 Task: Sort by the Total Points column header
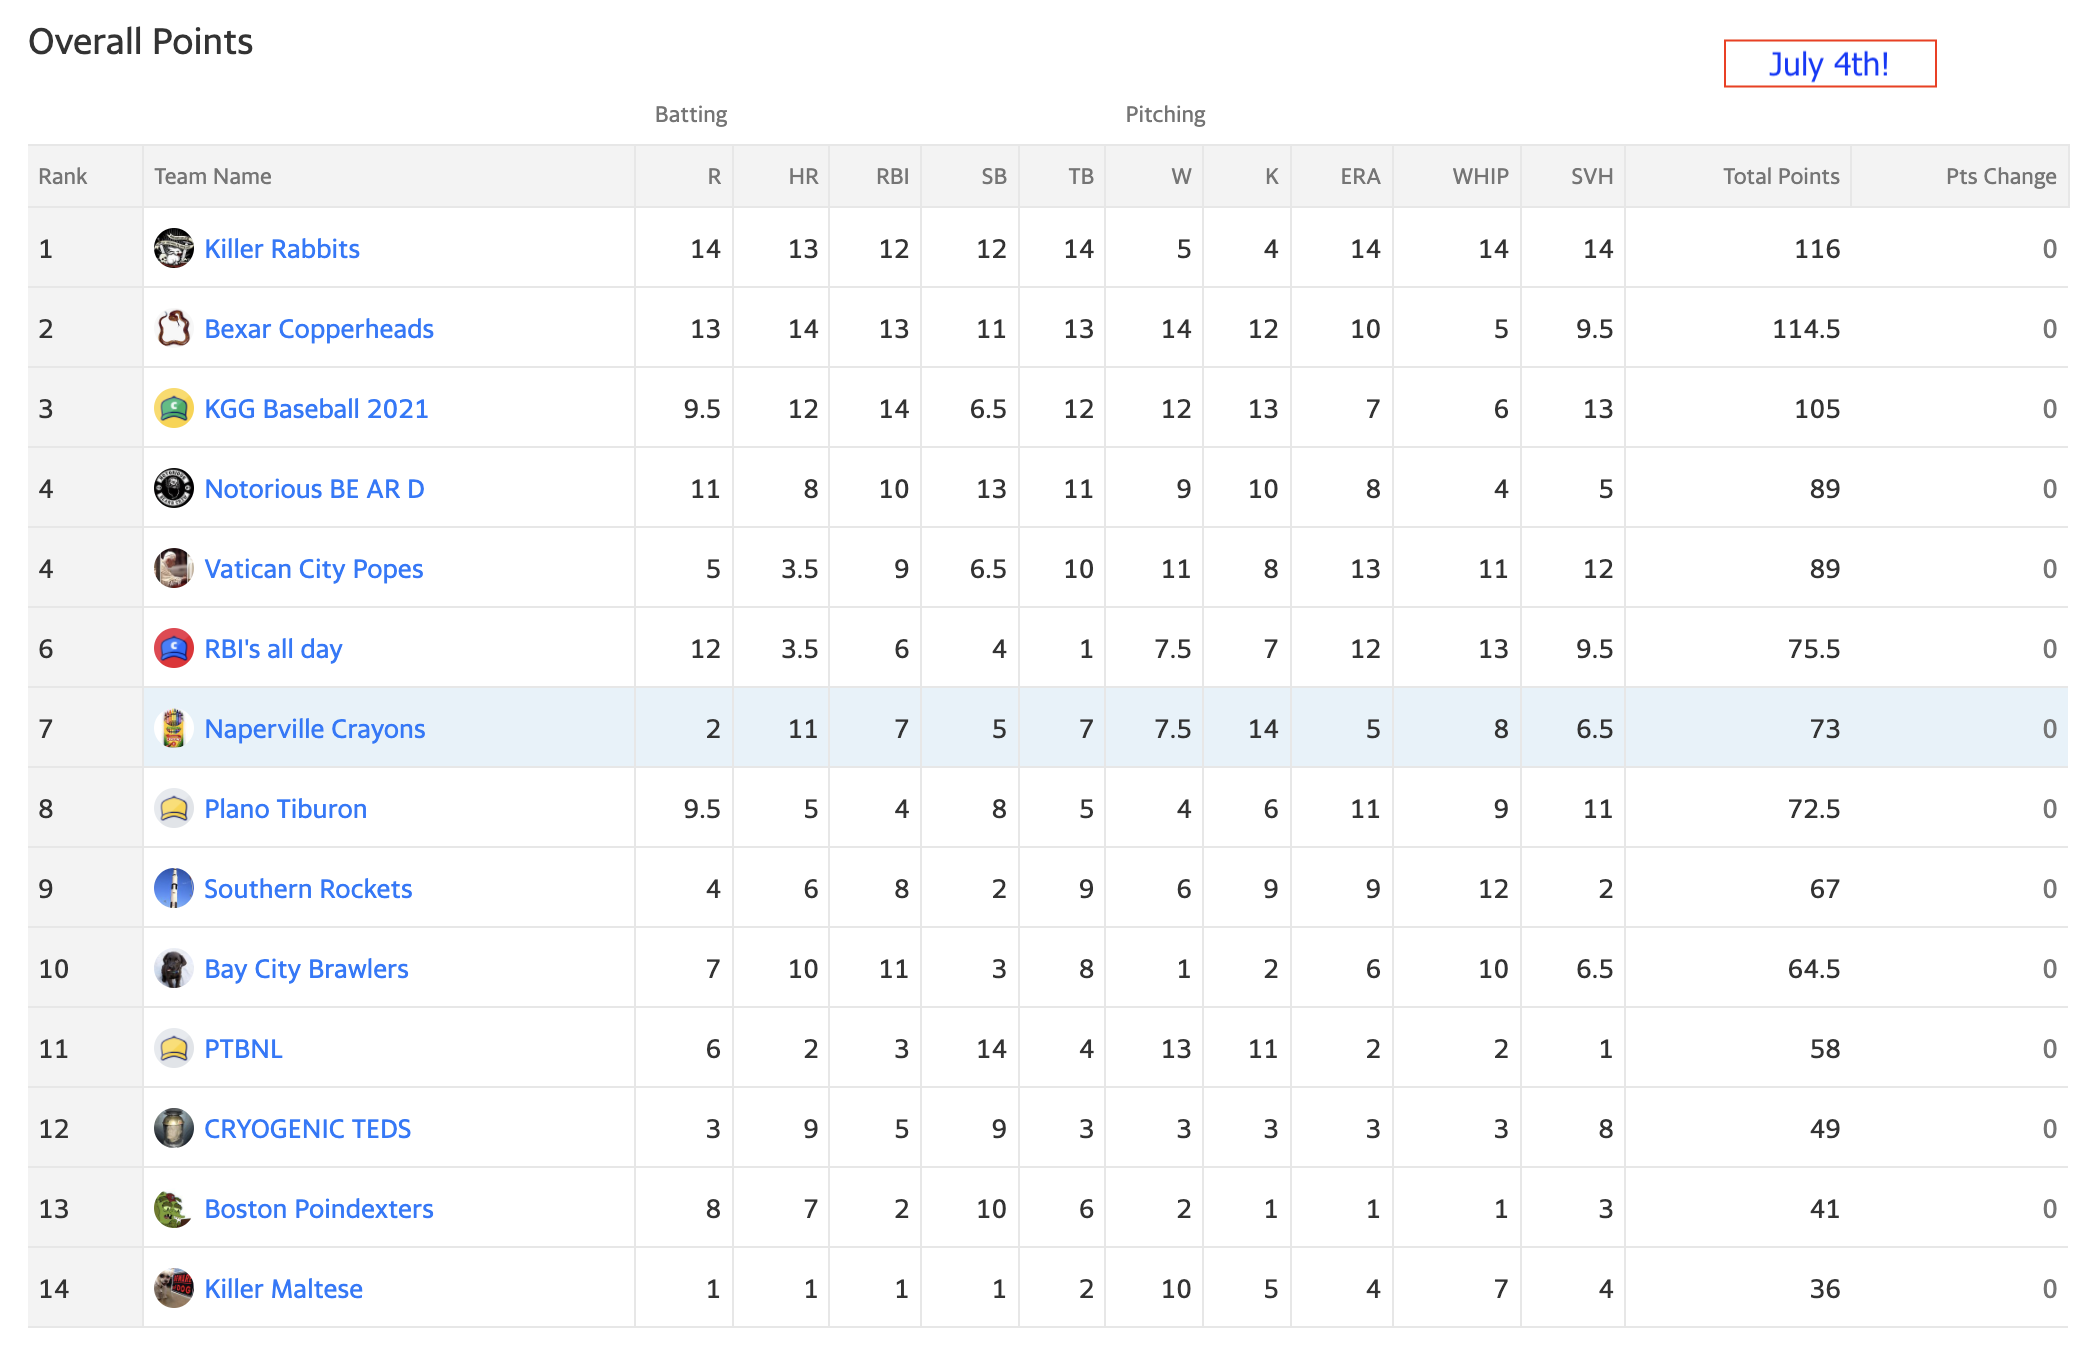[1781, 176]
